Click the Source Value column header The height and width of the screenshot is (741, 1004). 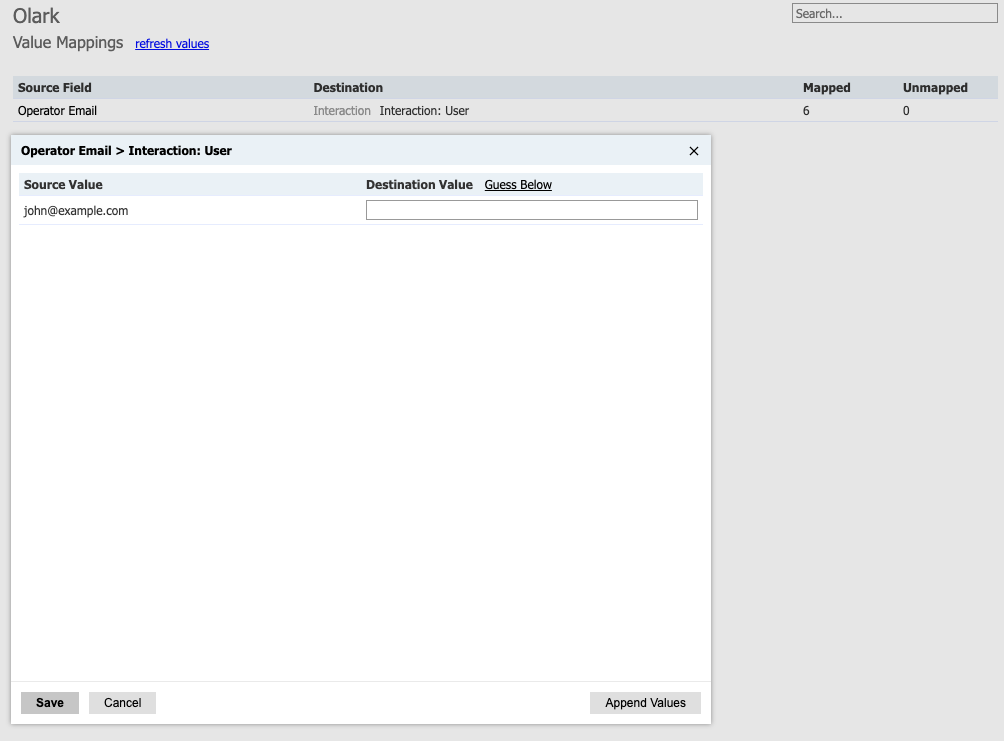click(x=64, y=184)
